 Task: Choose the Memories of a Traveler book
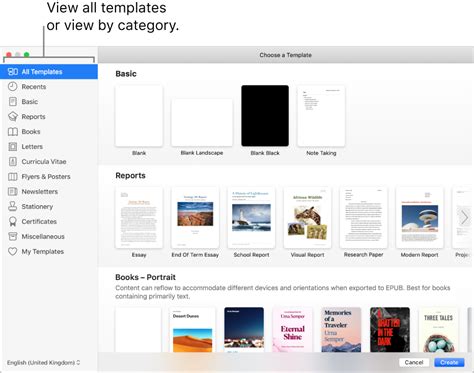(x=341, y=330)
